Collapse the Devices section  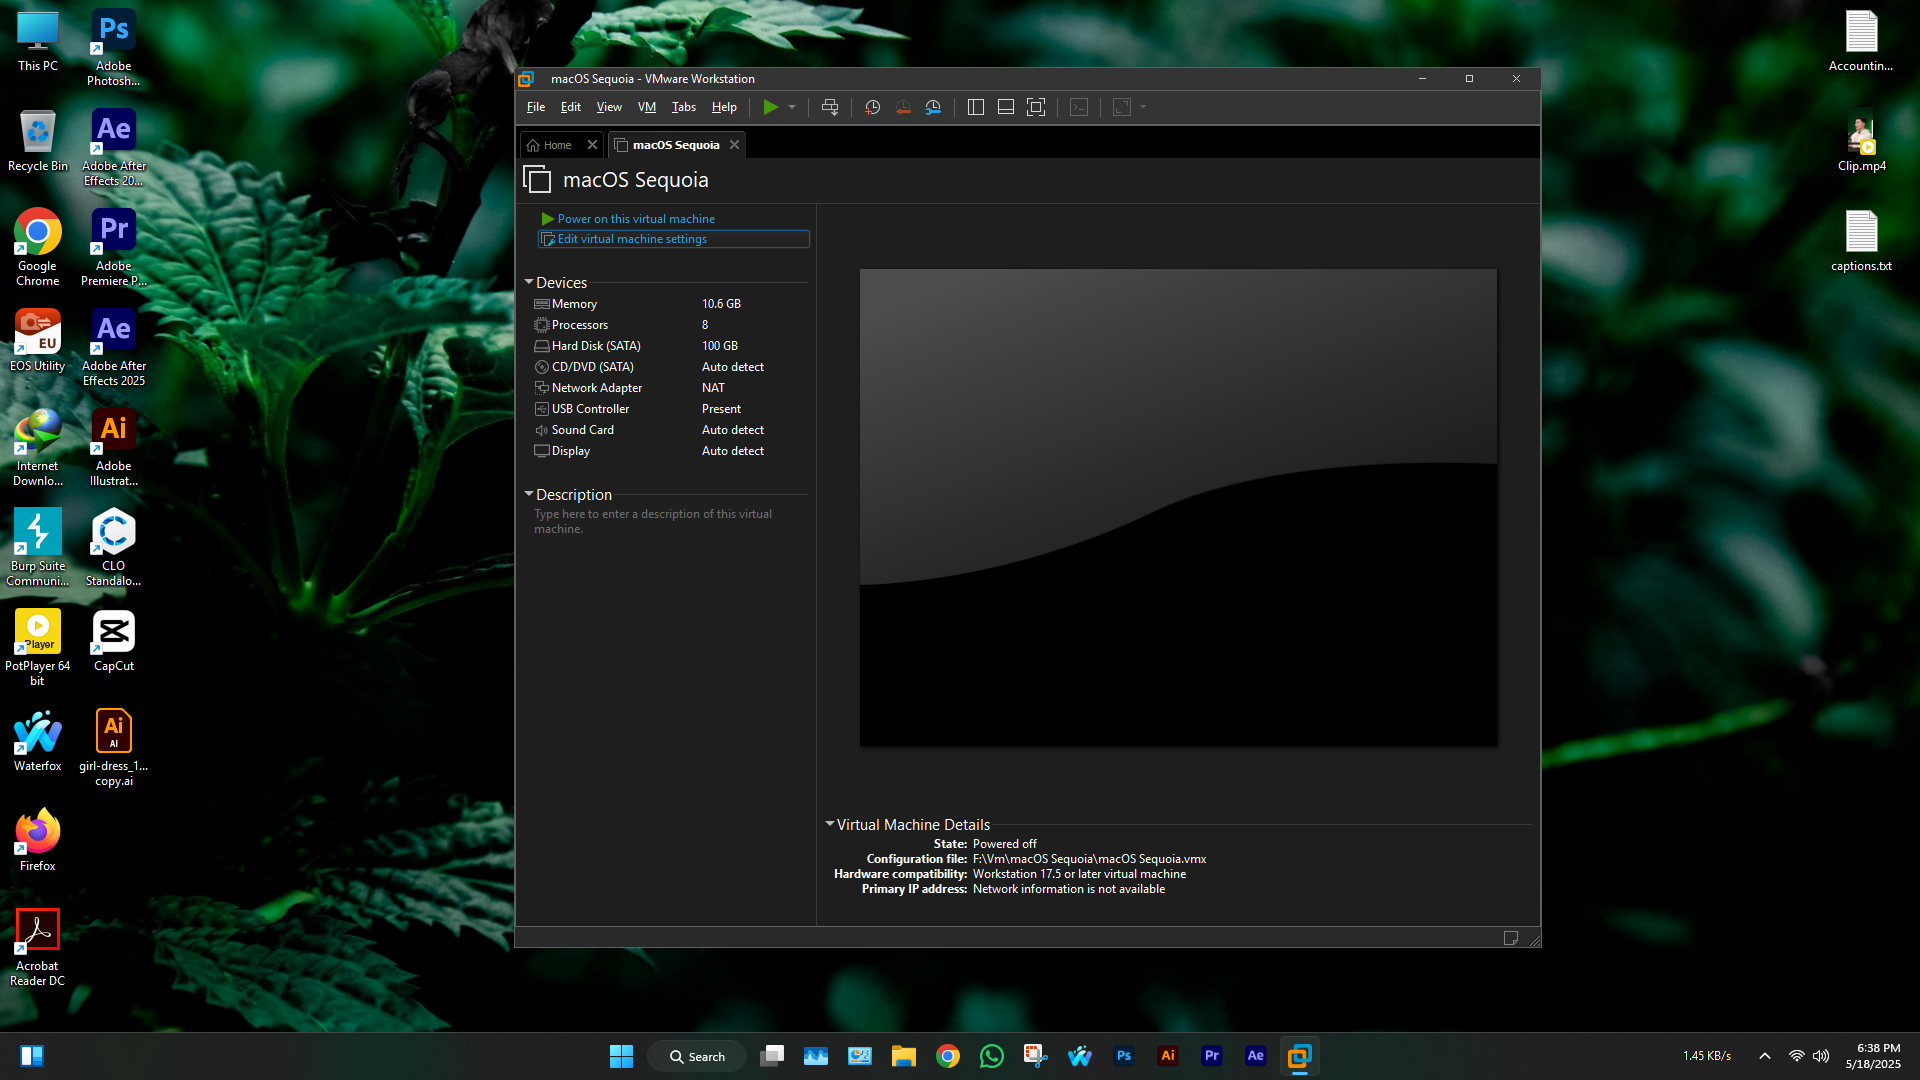[529, 283]
